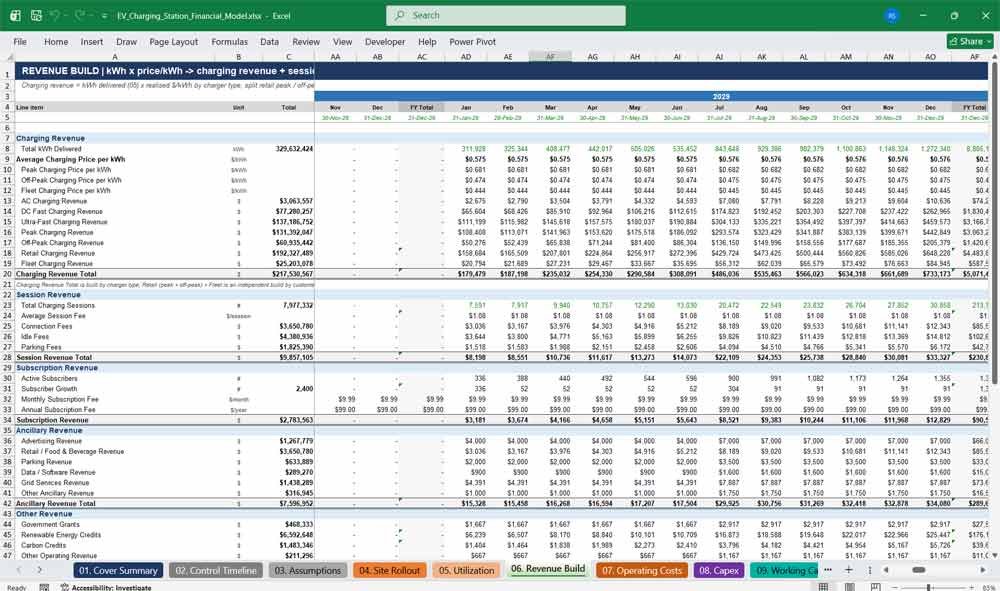
Task: Click the Search box in title bar
Action: coord(505,15)
